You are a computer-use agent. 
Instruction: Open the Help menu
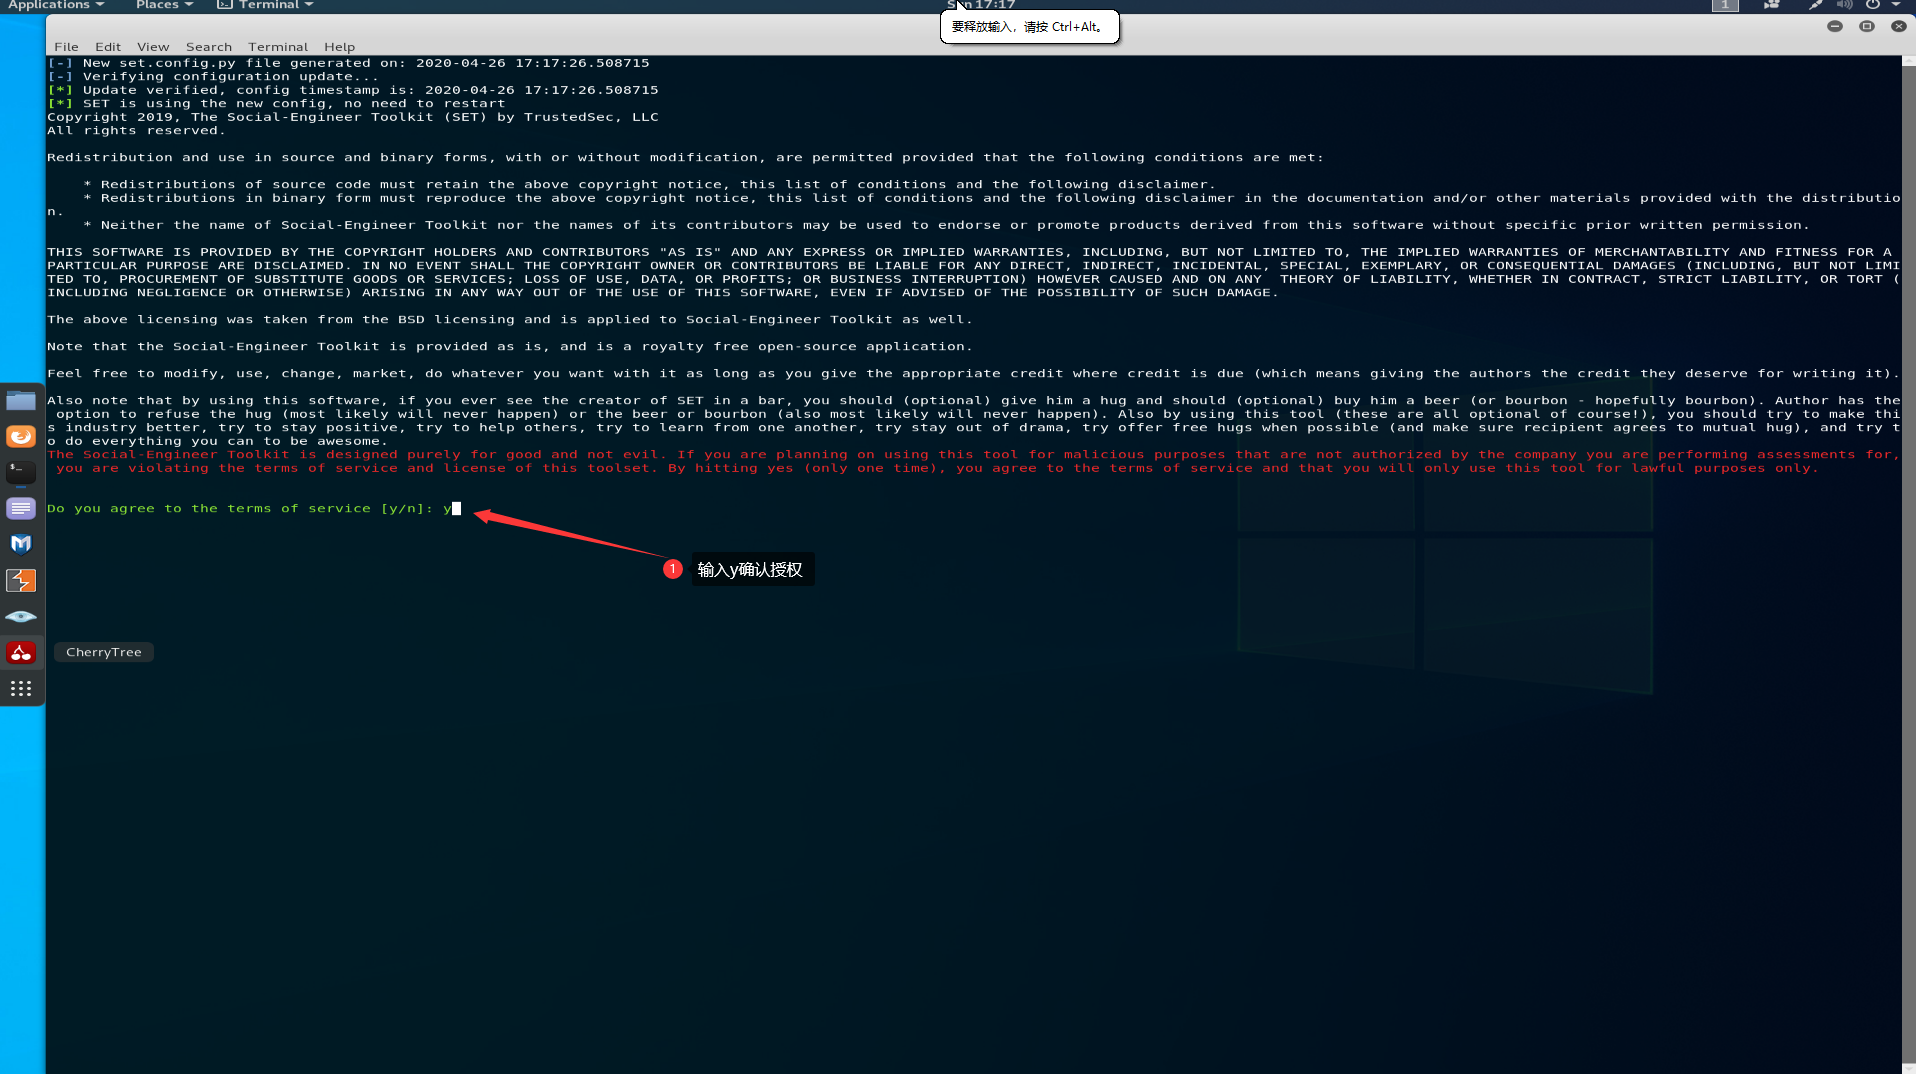click(339, 47)
